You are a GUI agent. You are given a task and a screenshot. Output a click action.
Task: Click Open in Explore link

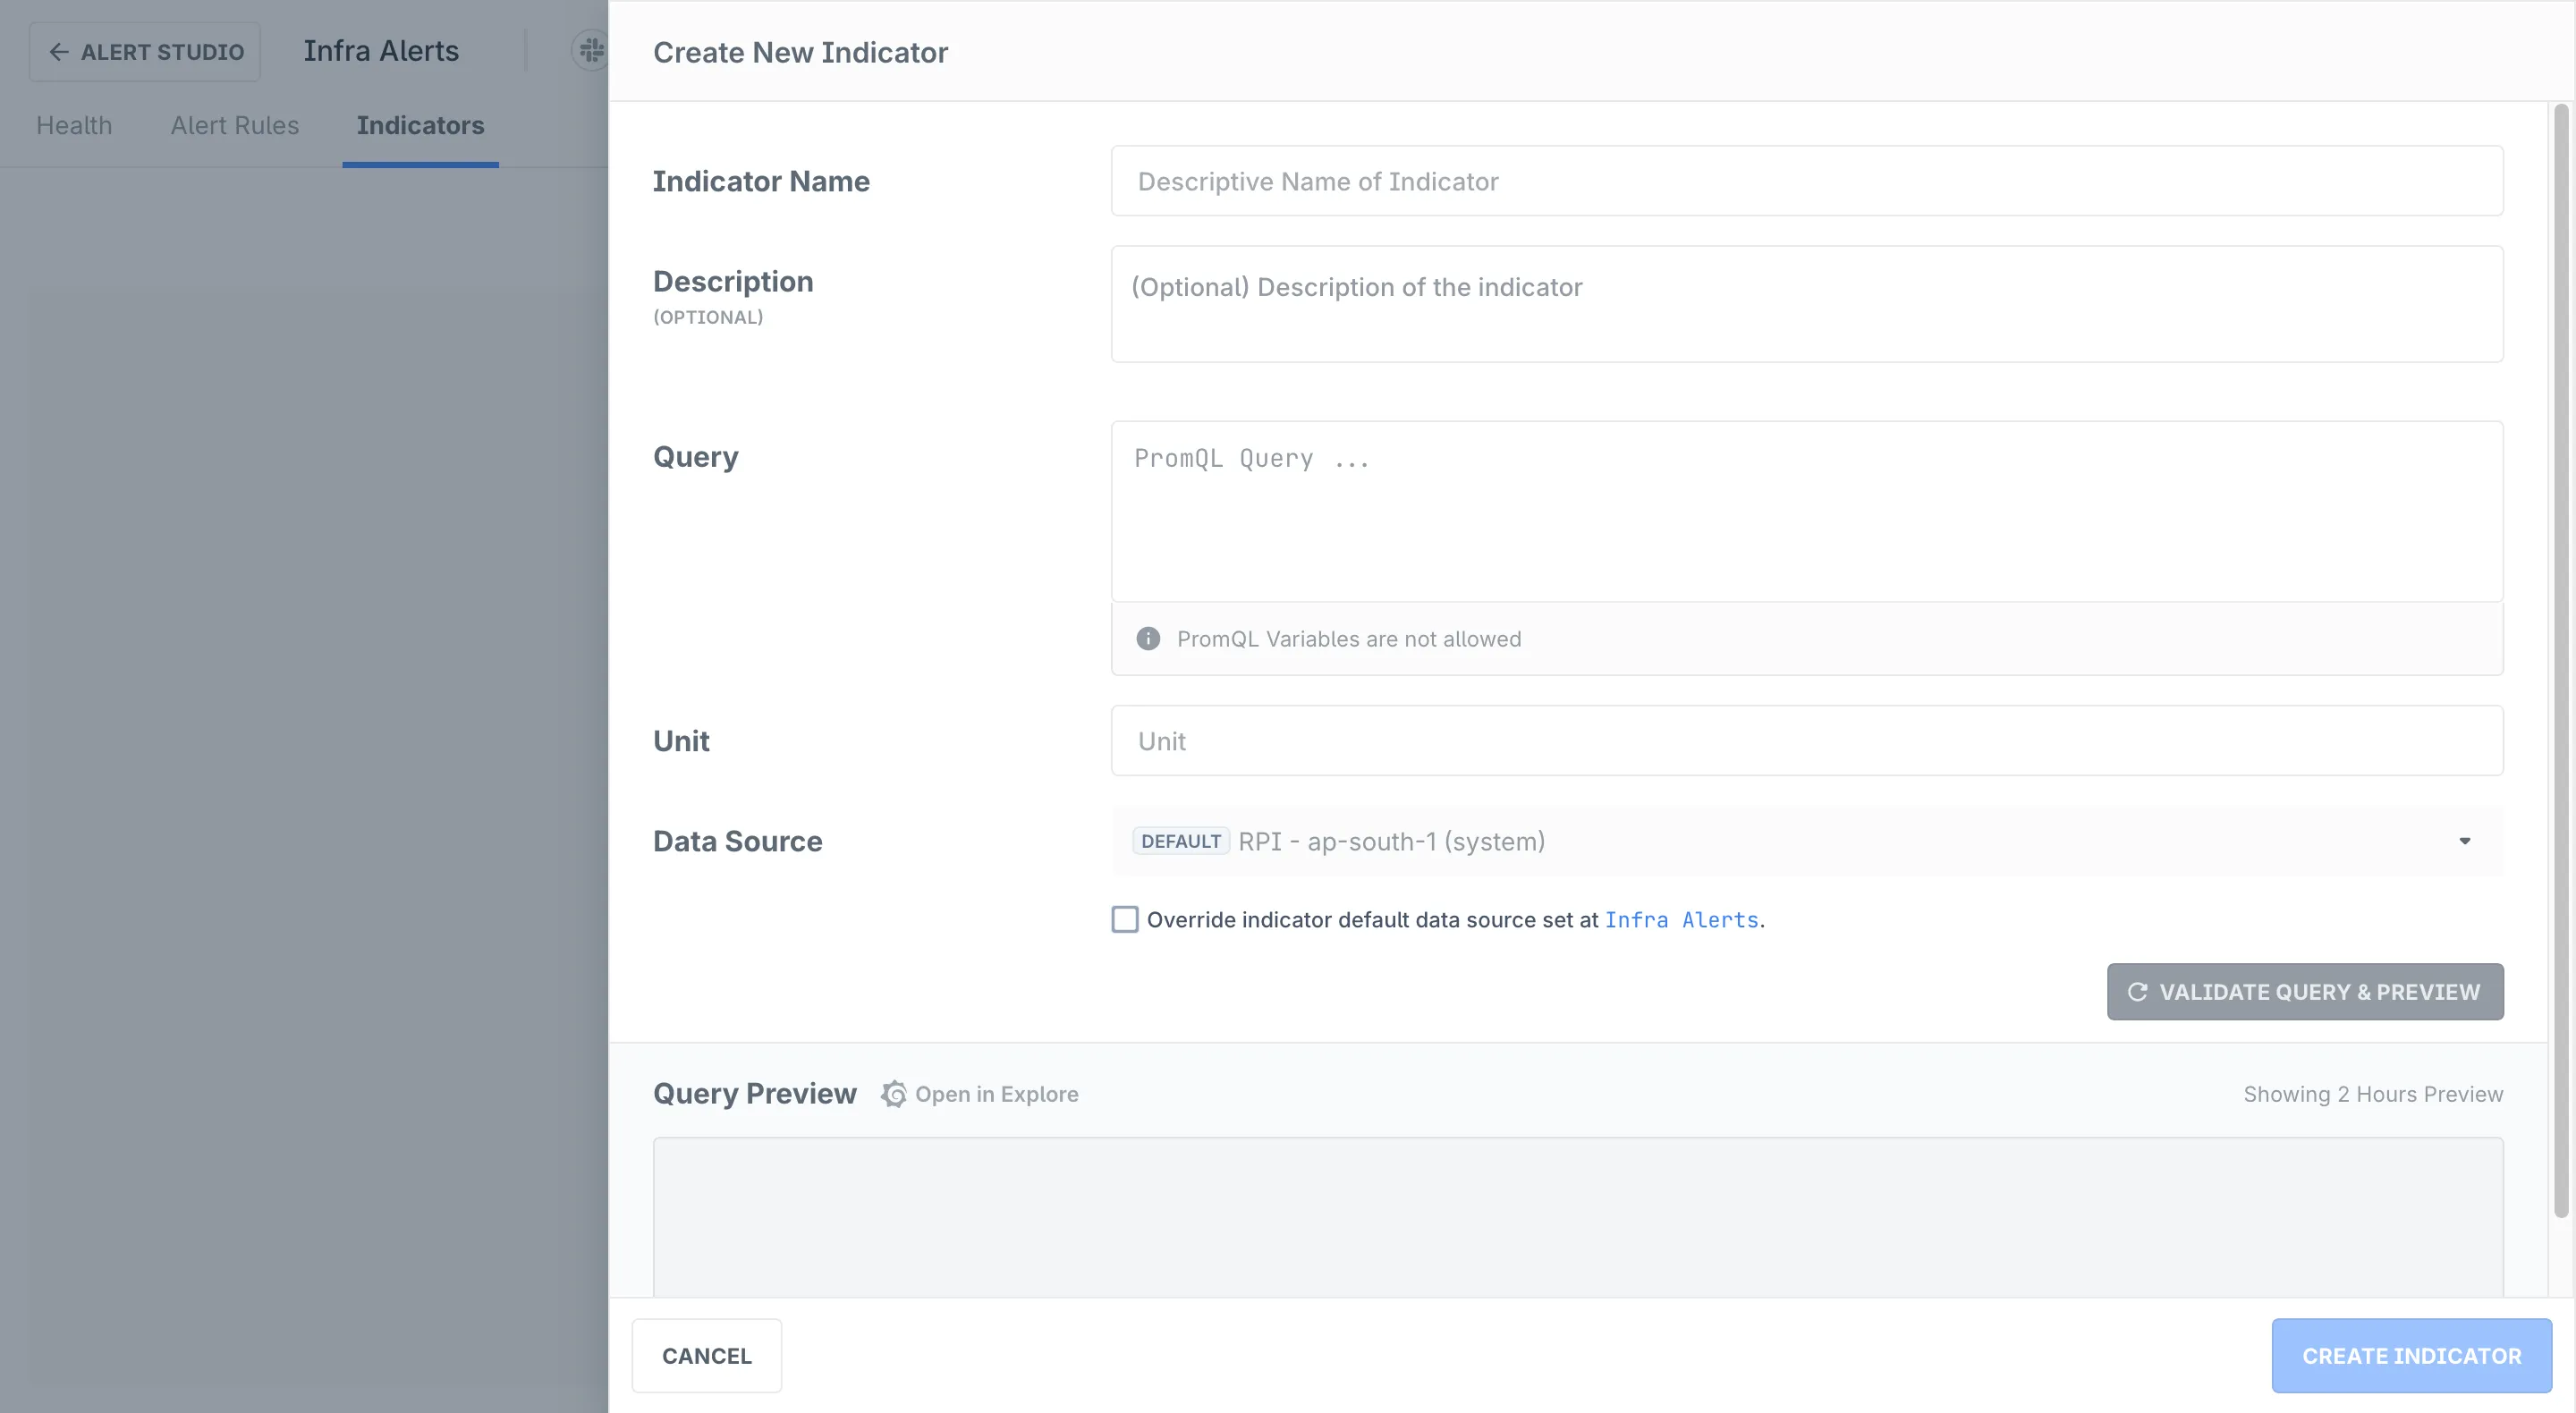[996, 1094]
